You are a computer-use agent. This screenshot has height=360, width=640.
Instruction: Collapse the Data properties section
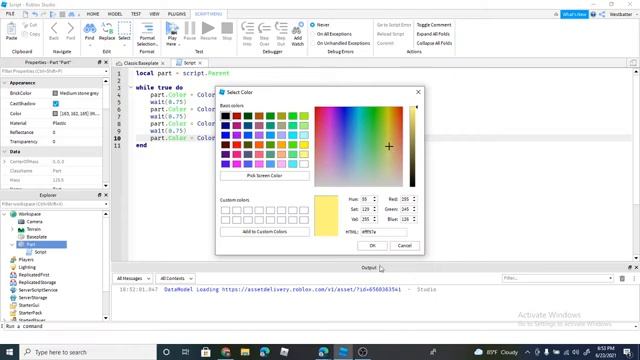4,151
